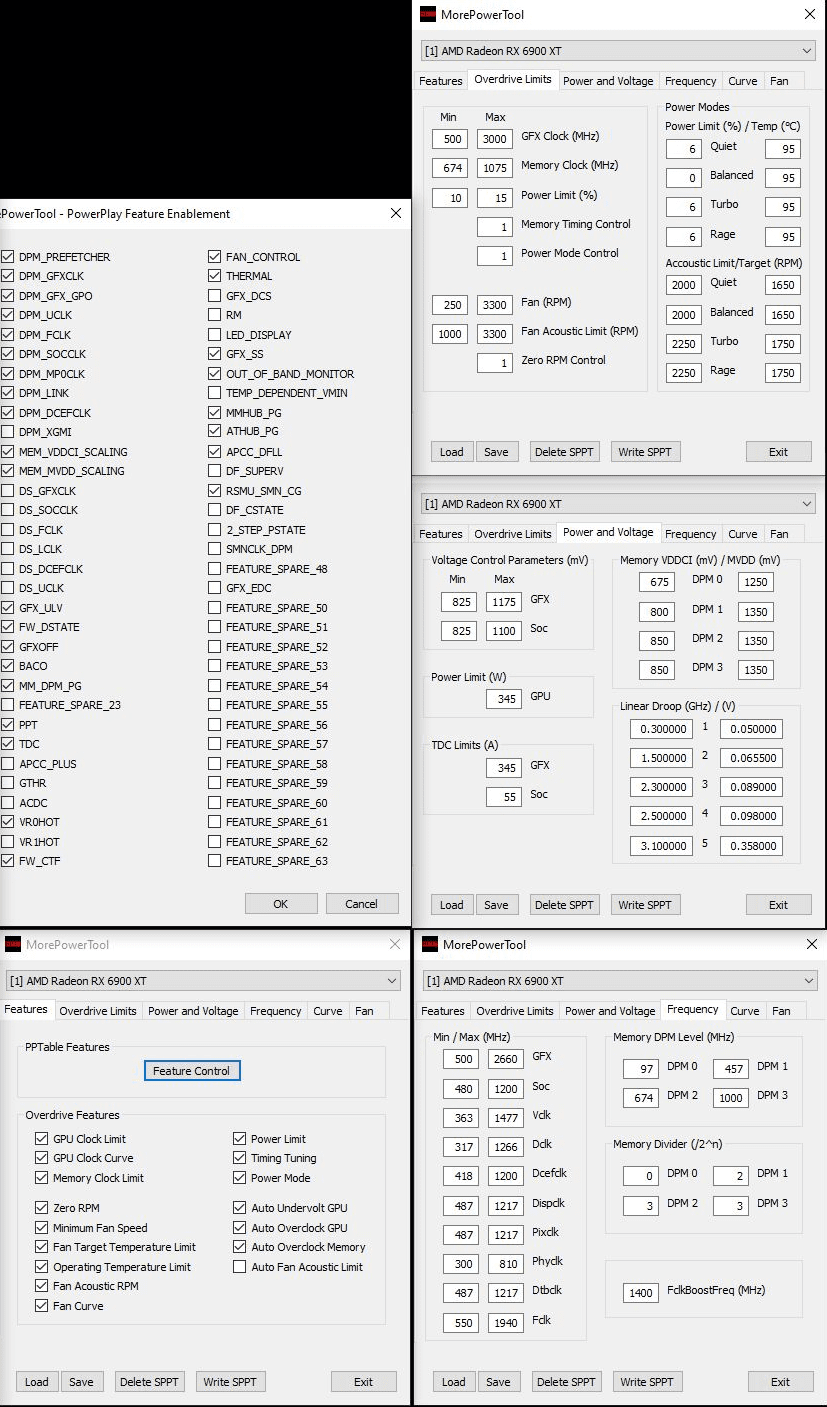Uncheck the THERMAL feature

(215, 276)
